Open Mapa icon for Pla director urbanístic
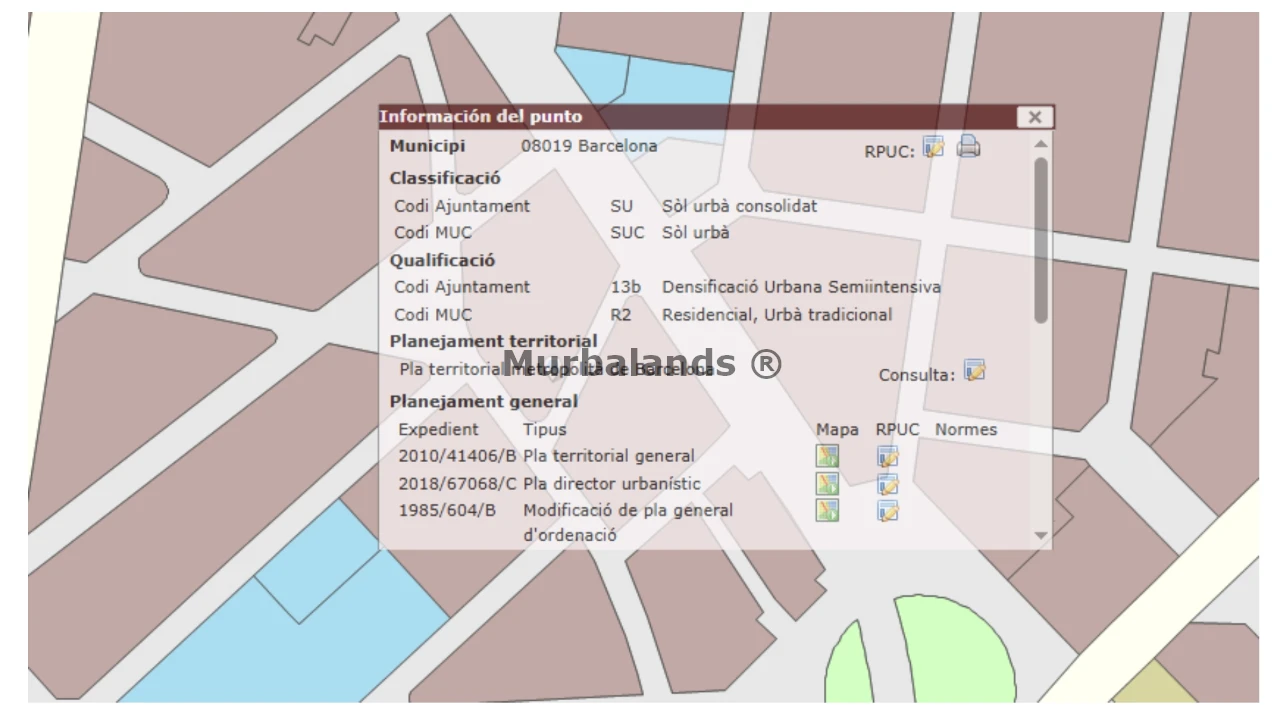This screenshot has width=1280, height=720. (827, 484)
